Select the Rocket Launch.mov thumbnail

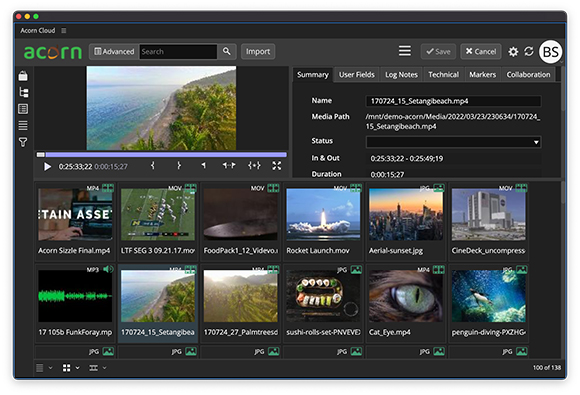[x=323, y=215]
